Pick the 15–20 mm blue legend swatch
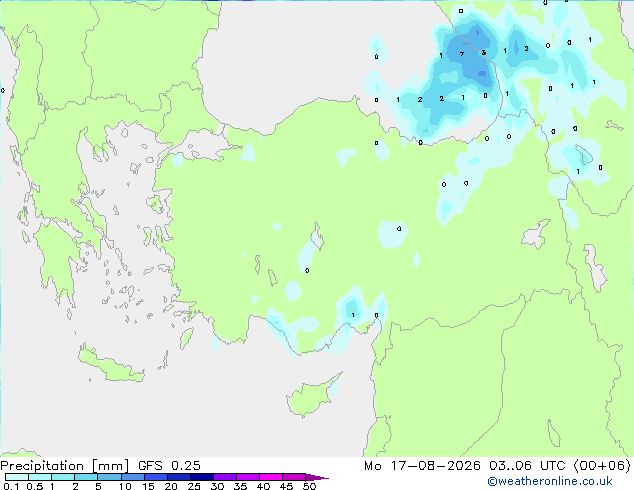The height and width of the screenshot is (490, 634). pyautogui.click(x=155, y=477)
